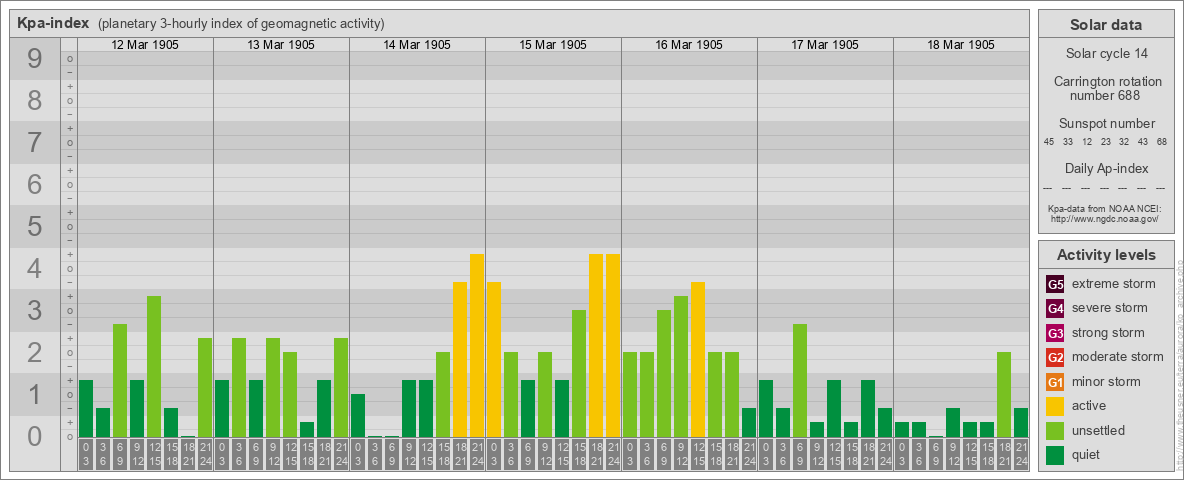Select the yellow active legend swatch
1184x480 pixels.
coord(1055,406)
